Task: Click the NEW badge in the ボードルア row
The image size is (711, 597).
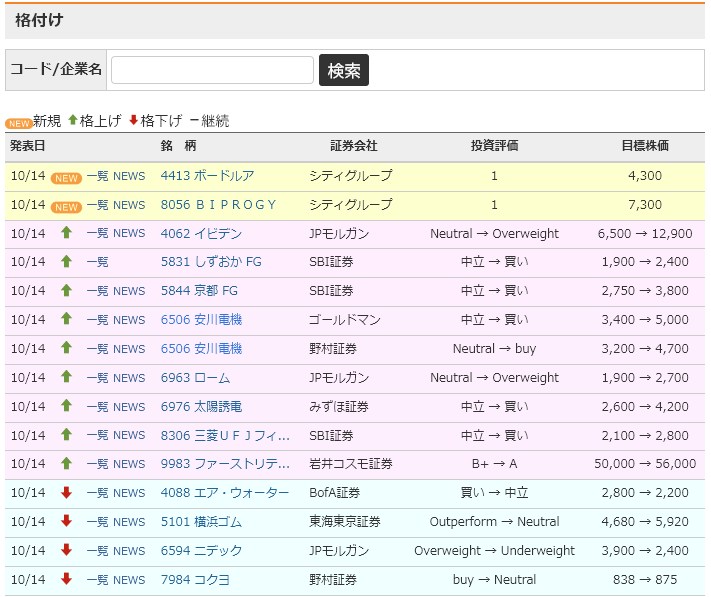Action: click(66, 177)
